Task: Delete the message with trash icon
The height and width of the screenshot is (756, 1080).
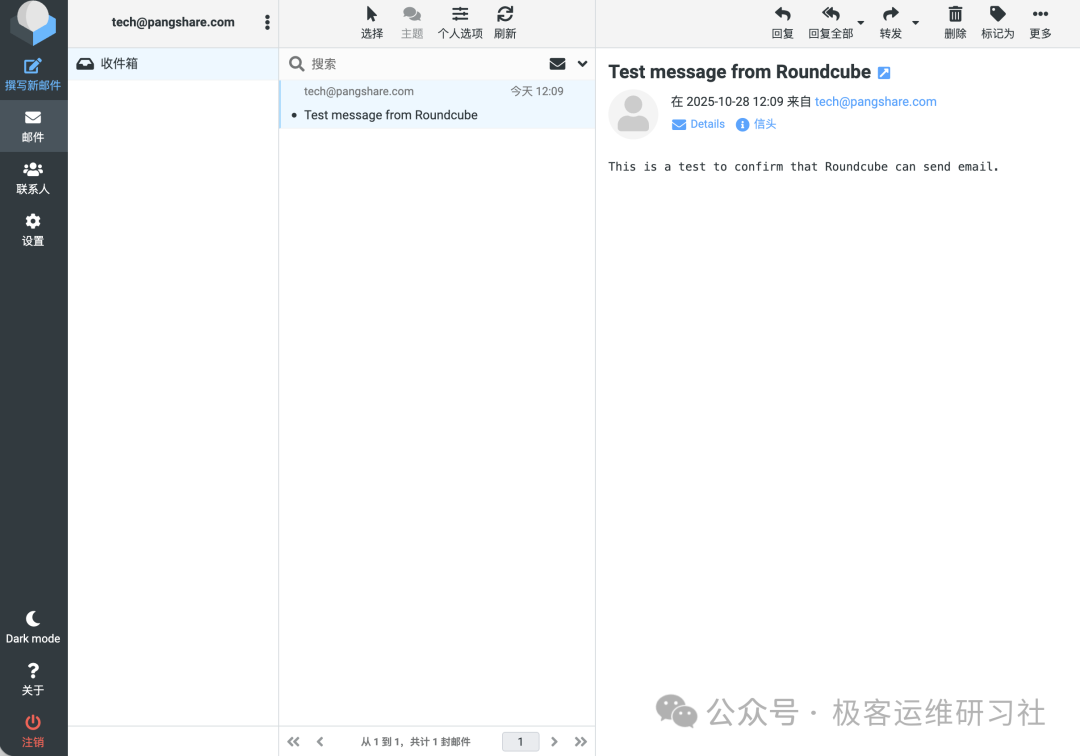Action: 955,14
